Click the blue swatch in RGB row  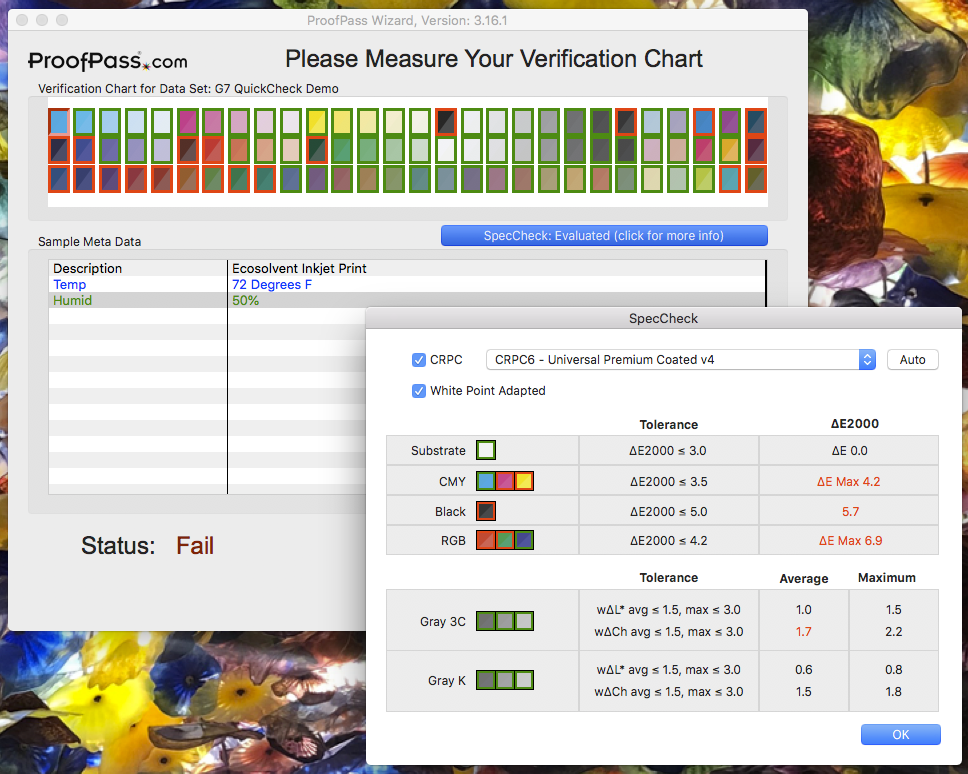(524, 540)
